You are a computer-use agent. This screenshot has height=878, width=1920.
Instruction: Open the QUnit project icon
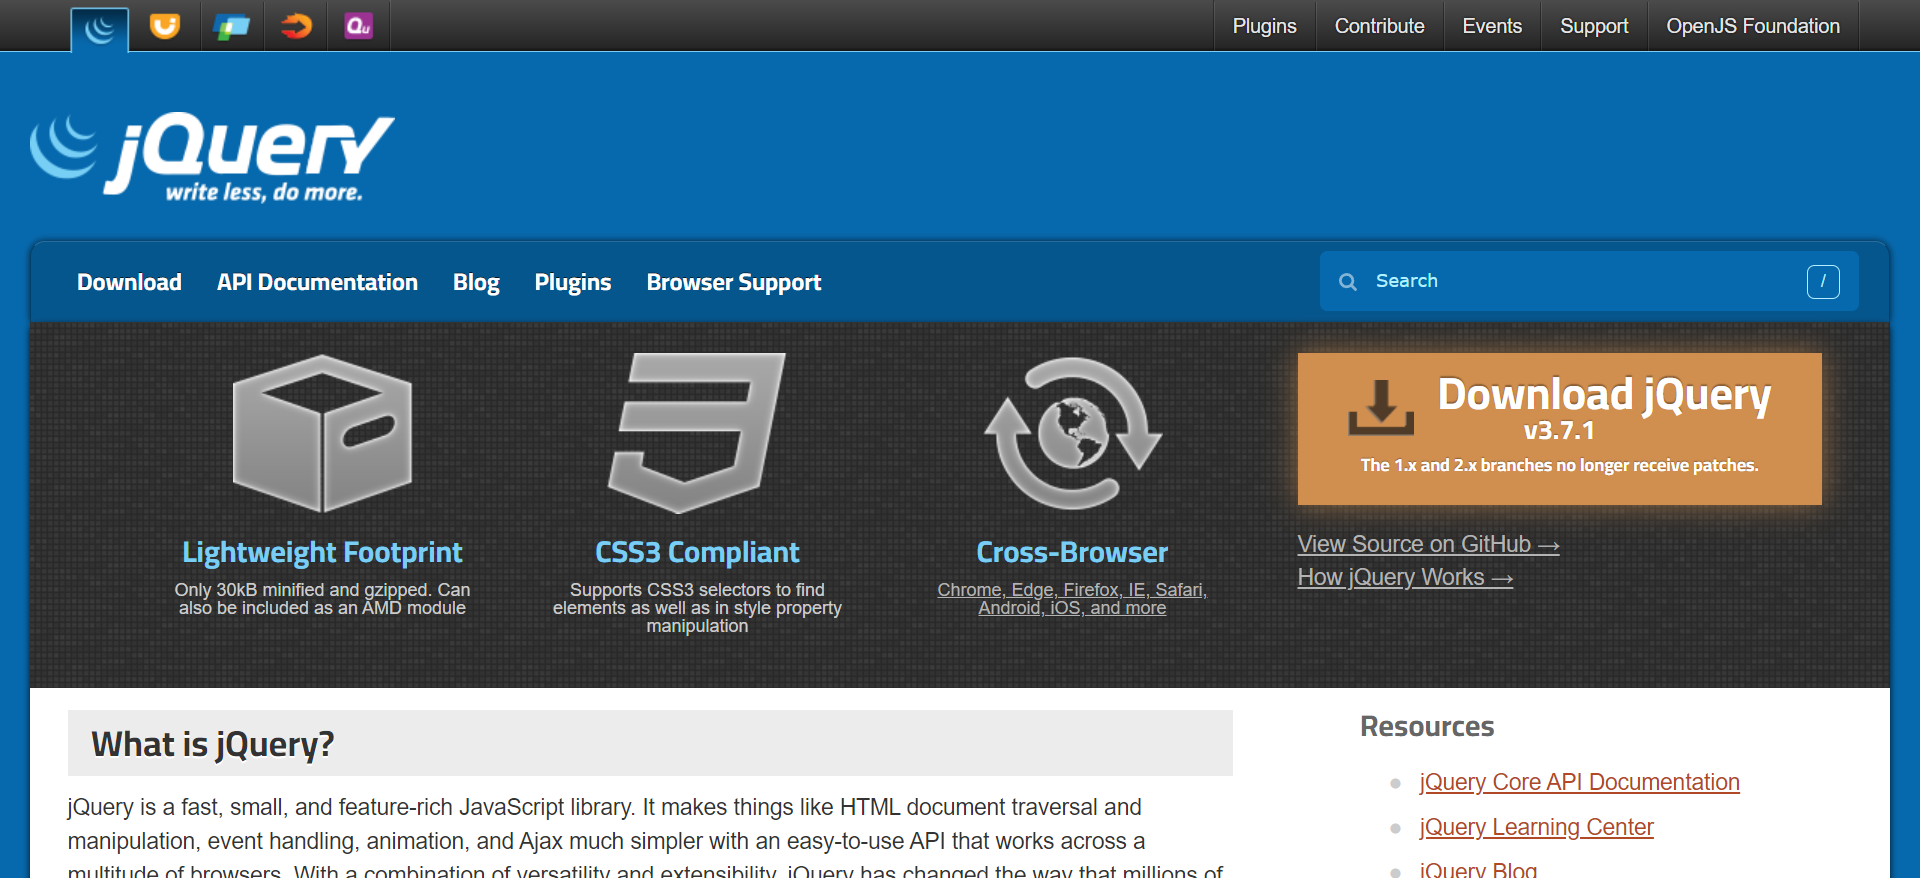point(359,26)
